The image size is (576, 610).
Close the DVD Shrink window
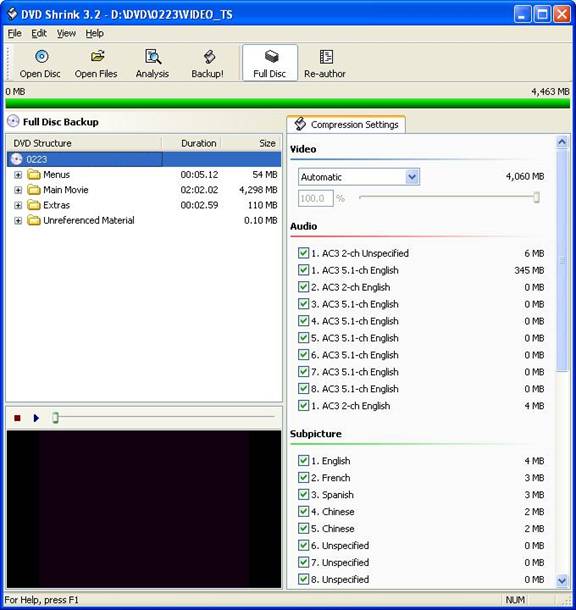pos(562,14)
